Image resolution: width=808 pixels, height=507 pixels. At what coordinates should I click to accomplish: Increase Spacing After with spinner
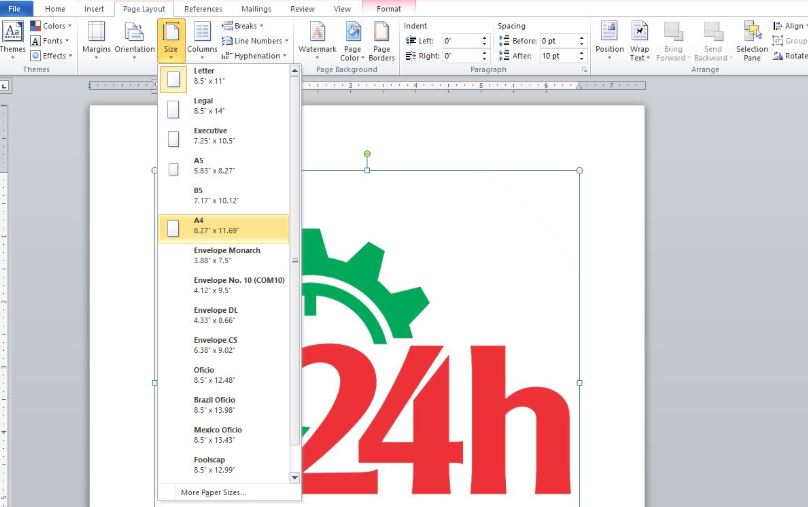click(x=582, y=53)
